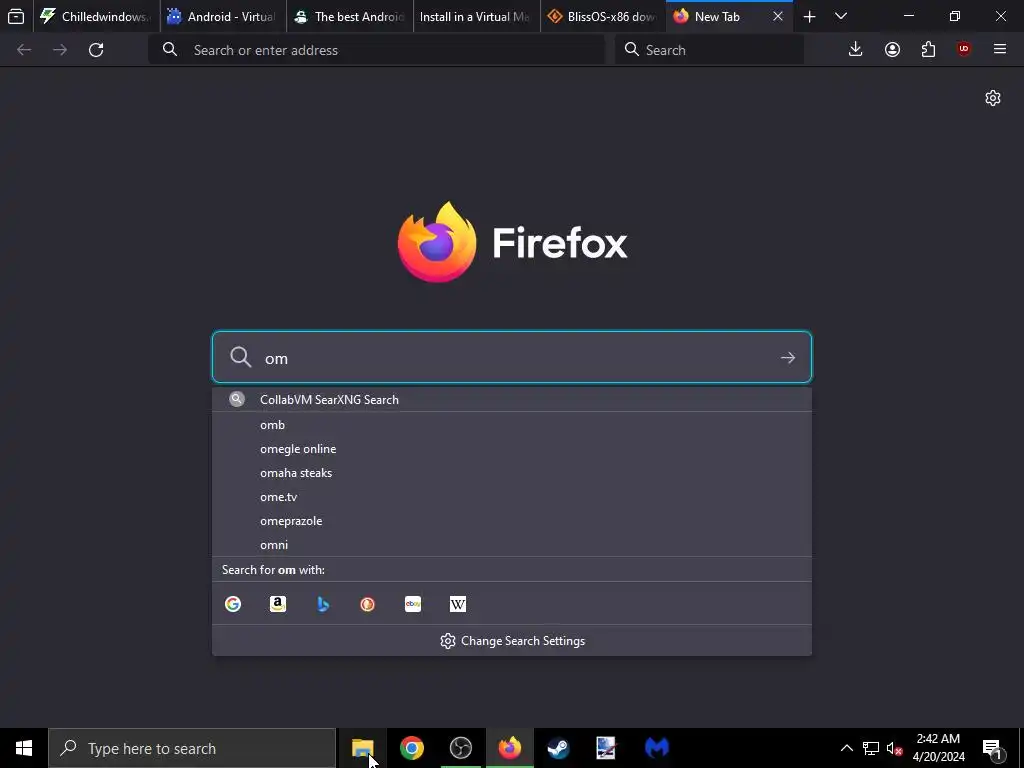Choose the omeprazole suggestion
Viewport: 1024px width, 768px height.
(511, 521)
